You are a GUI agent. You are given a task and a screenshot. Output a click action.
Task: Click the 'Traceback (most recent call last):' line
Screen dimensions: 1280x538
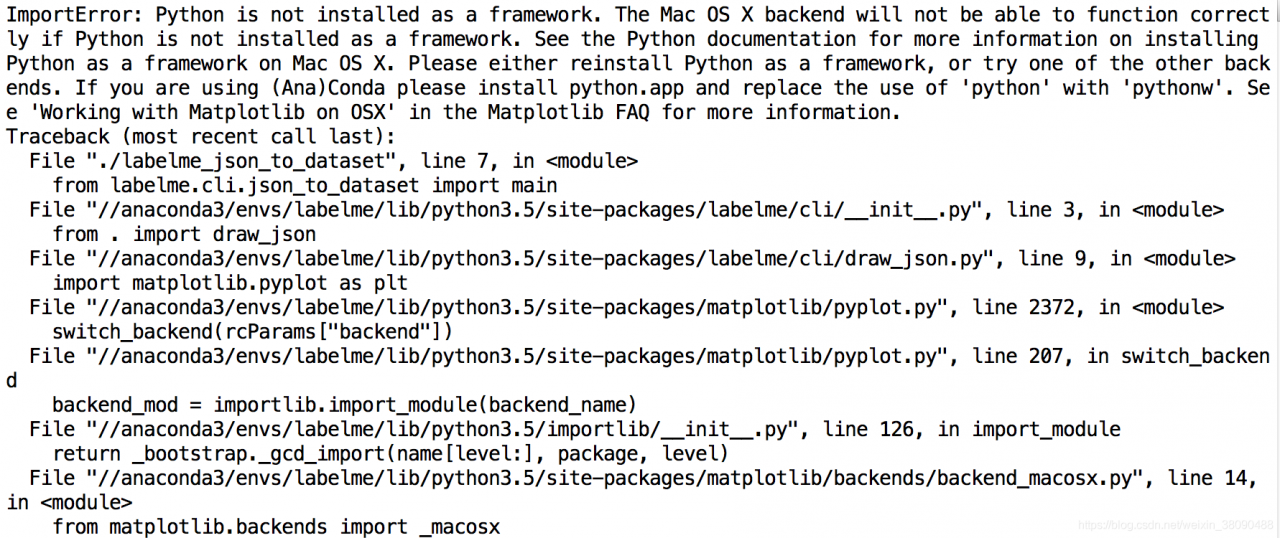[201, 136]
